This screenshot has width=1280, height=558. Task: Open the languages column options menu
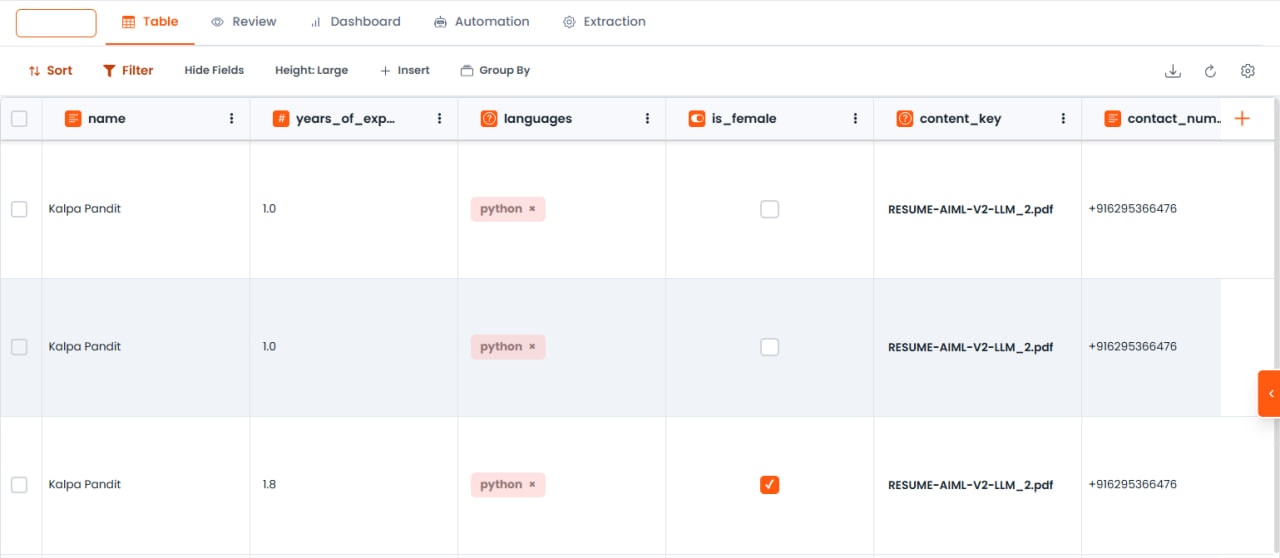(647, 119)
